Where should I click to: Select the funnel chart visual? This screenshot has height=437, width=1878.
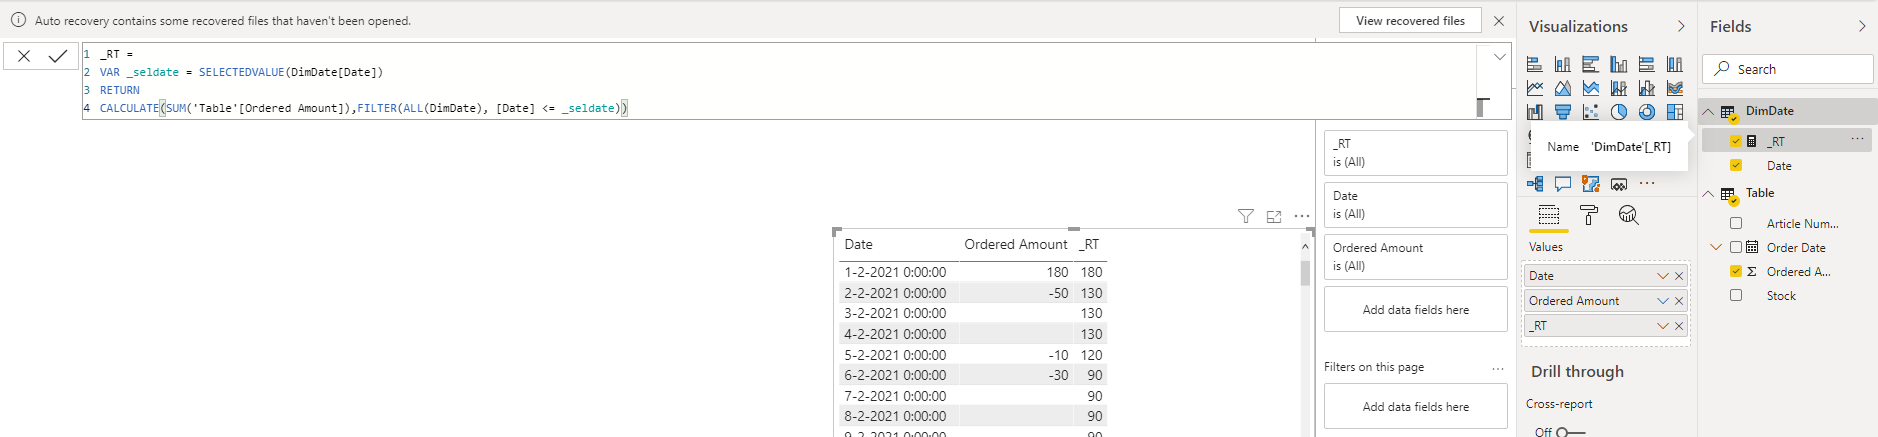1563,112
